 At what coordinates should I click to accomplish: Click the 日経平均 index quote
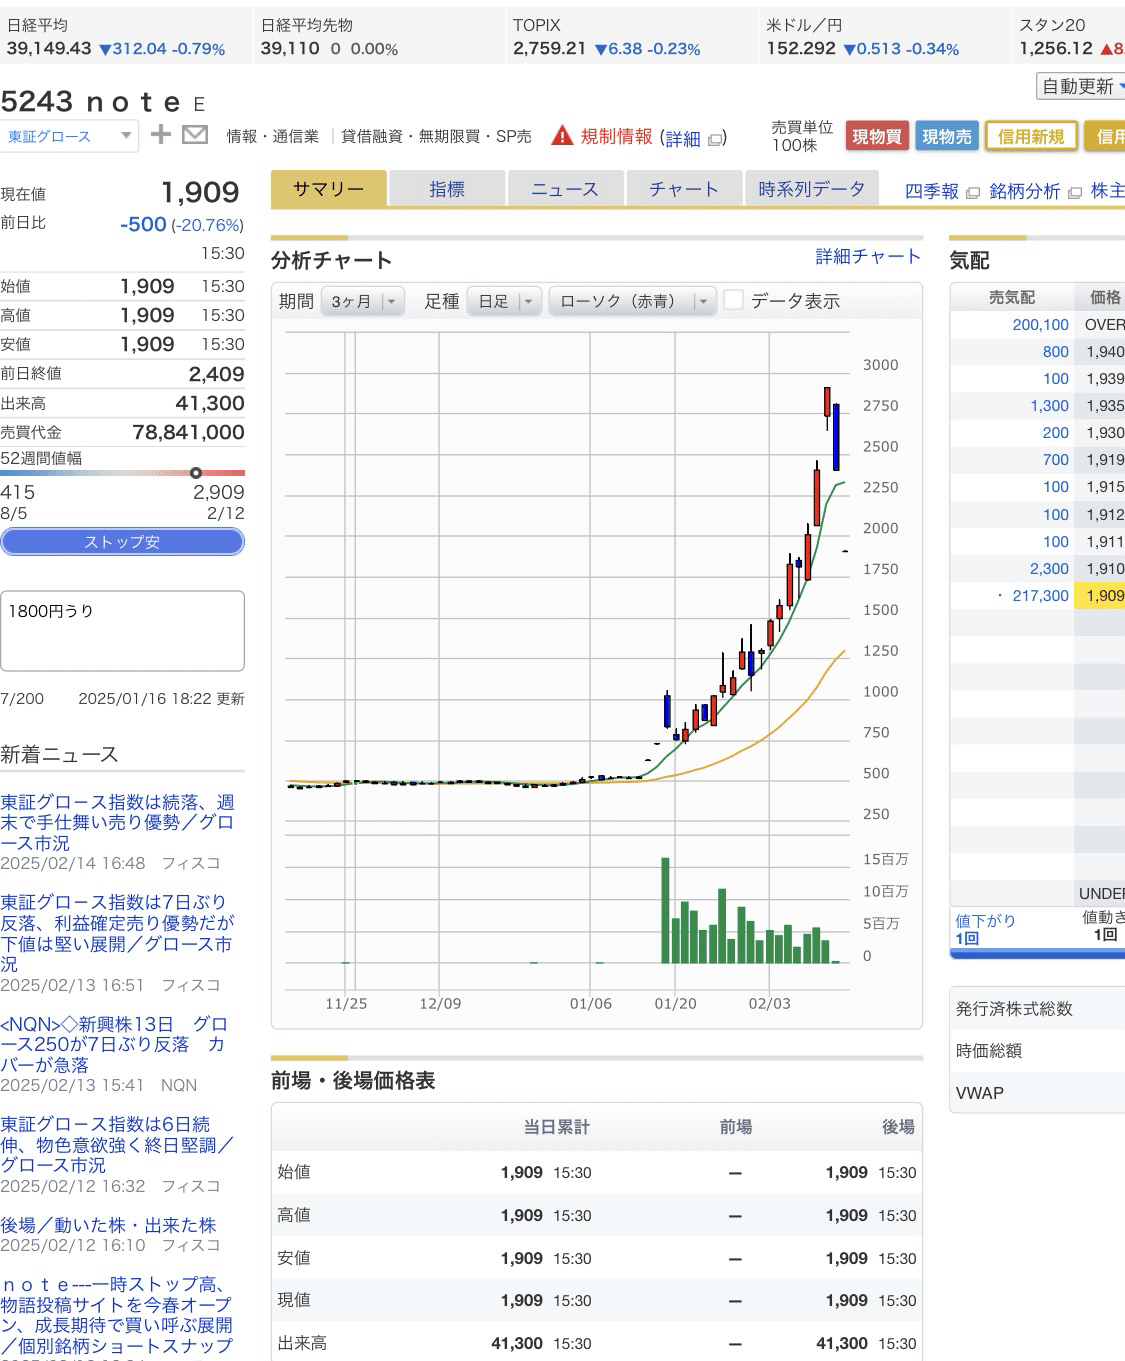[x=116, y=37]
